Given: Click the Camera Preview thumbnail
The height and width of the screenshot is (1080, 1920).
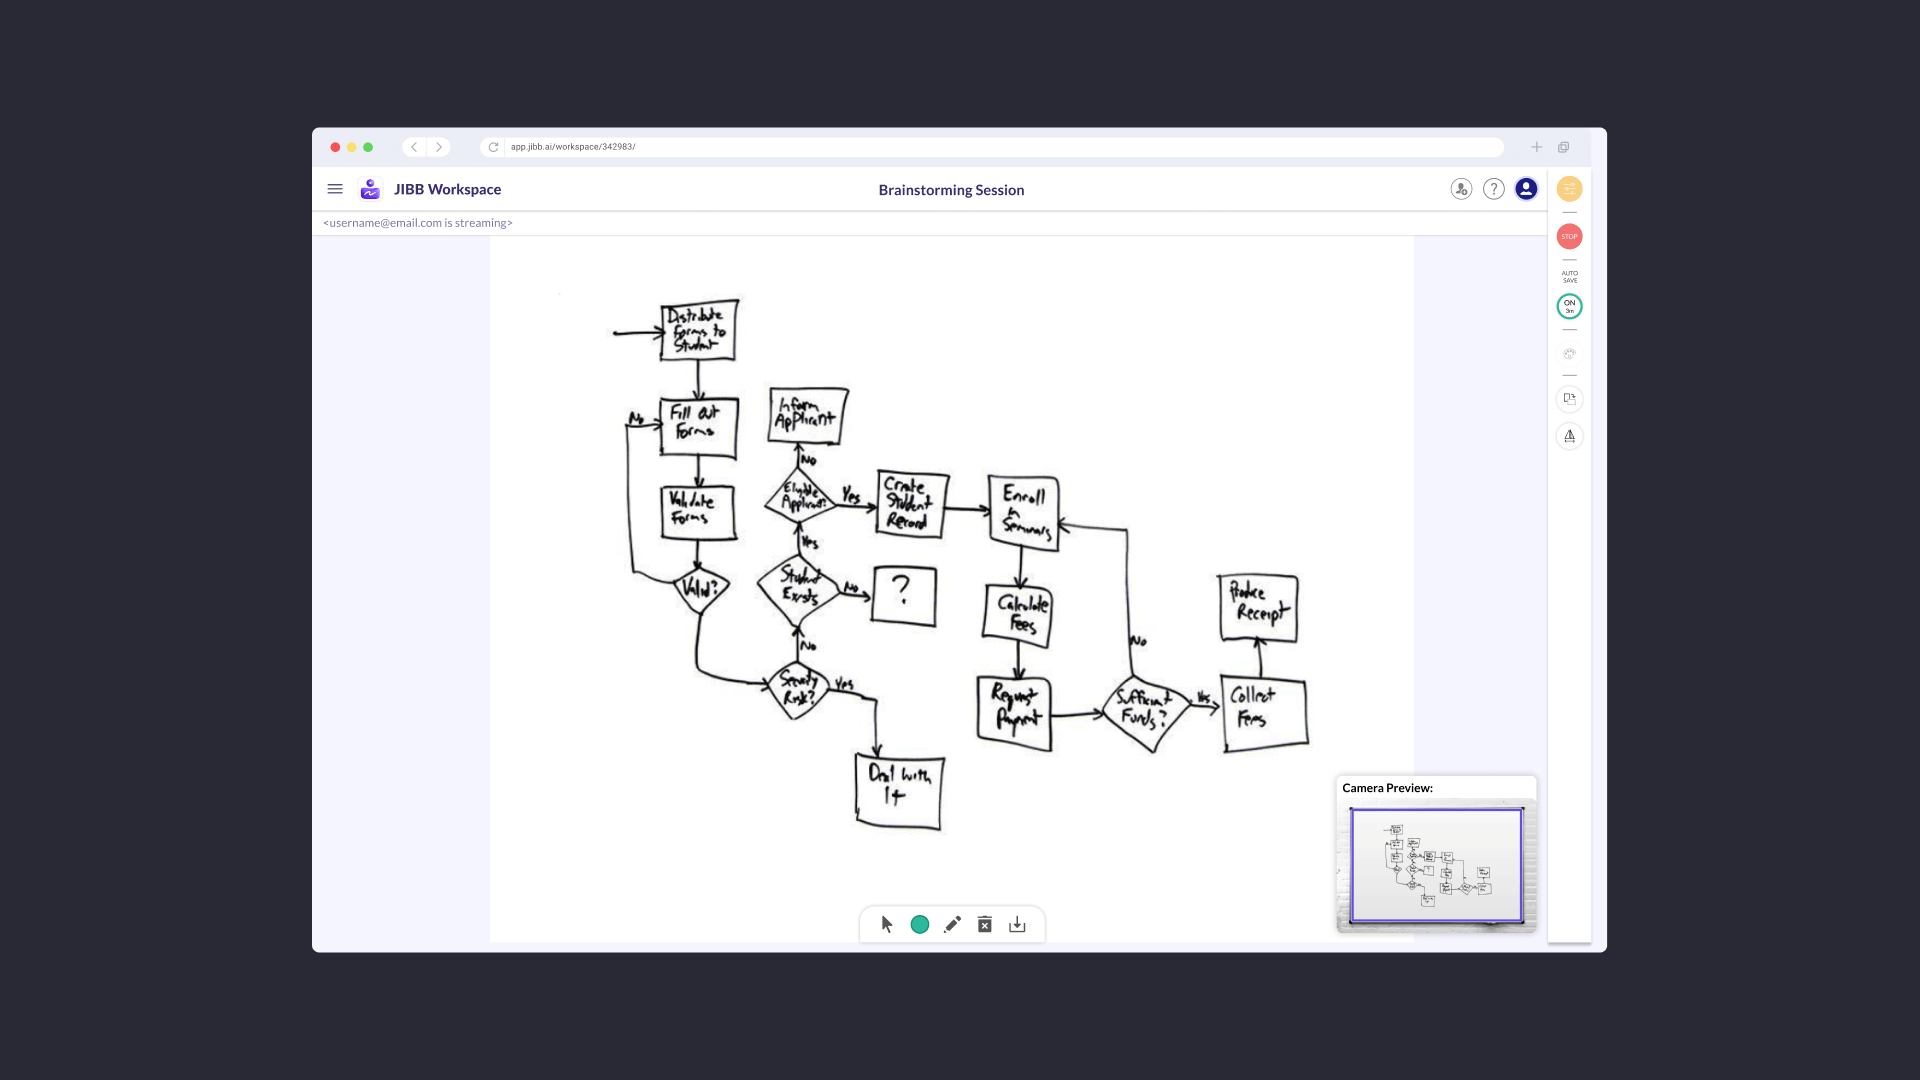Looking at the screenshot, I should click(1436, 865).
